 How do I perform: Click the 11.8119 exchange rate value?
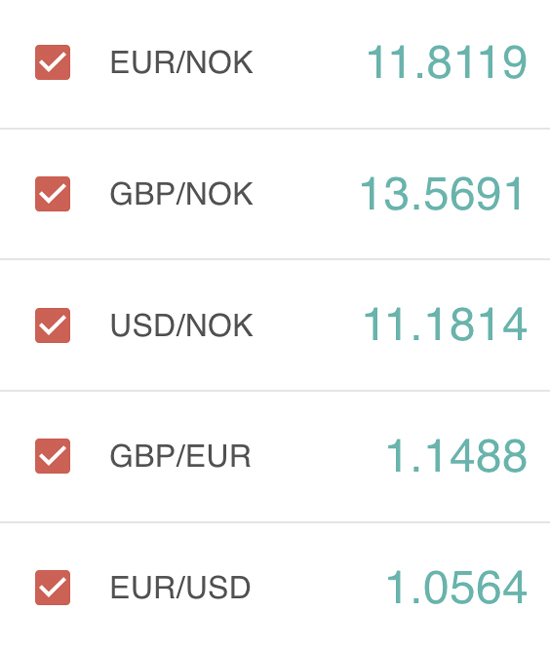point(447,62)
